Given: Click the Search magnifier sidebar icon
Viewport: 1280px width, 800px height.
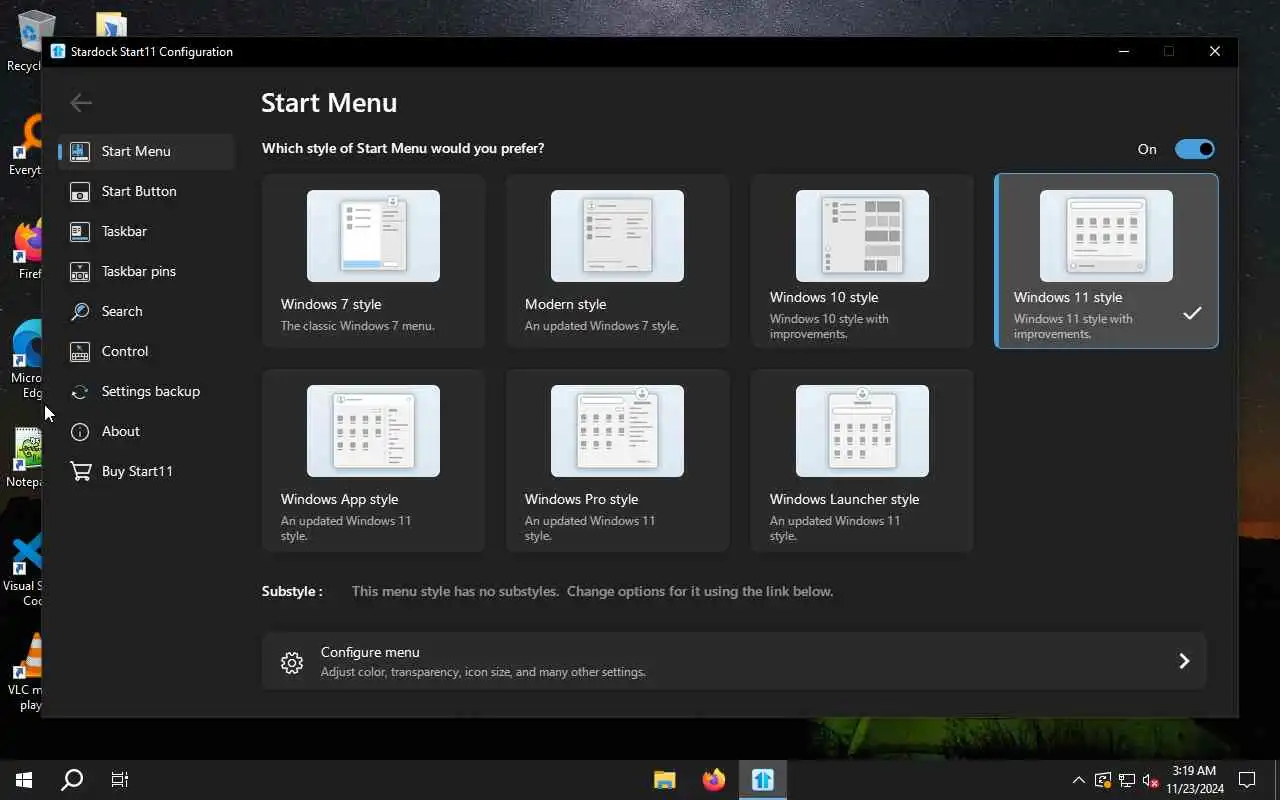Looking at the screenshot, I should click(x=80, y=311).
